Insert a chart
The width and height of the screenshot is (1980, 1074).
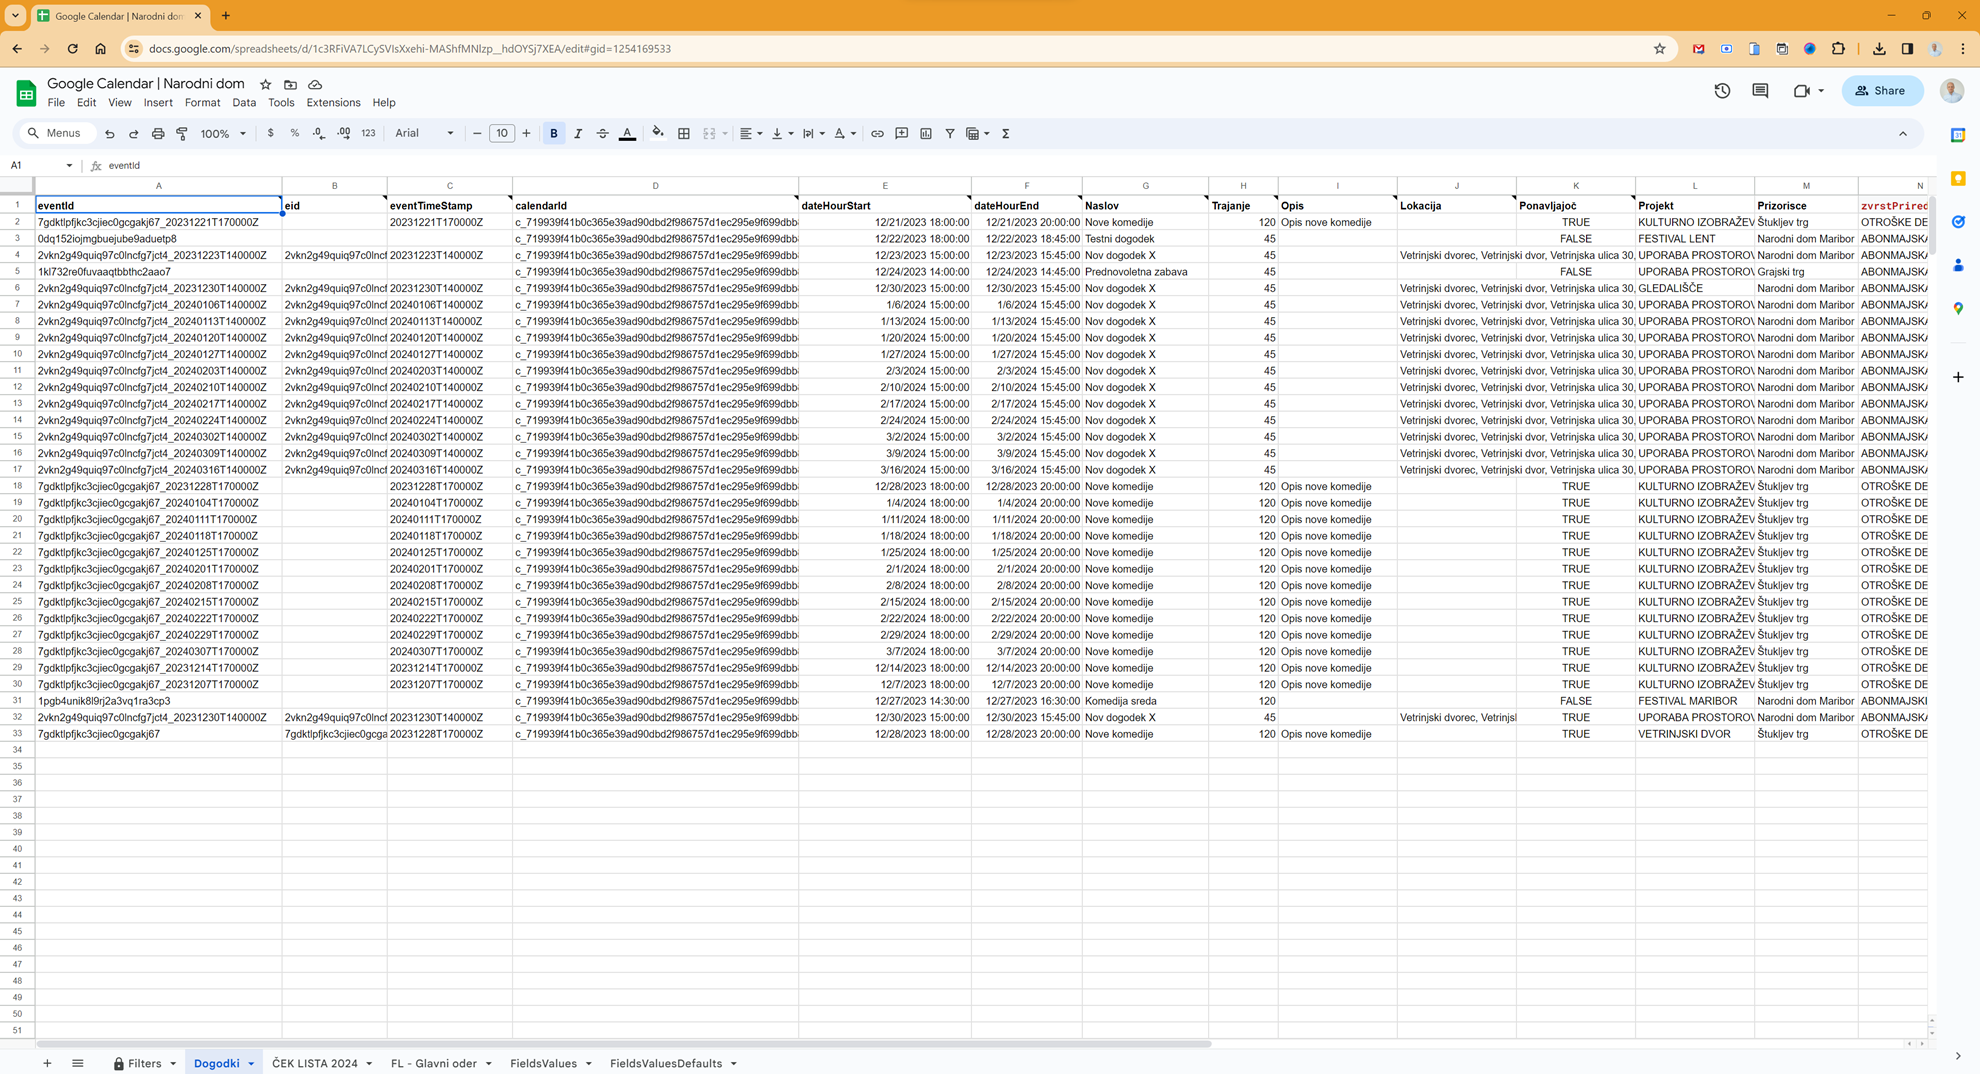(x=926, y=134)
